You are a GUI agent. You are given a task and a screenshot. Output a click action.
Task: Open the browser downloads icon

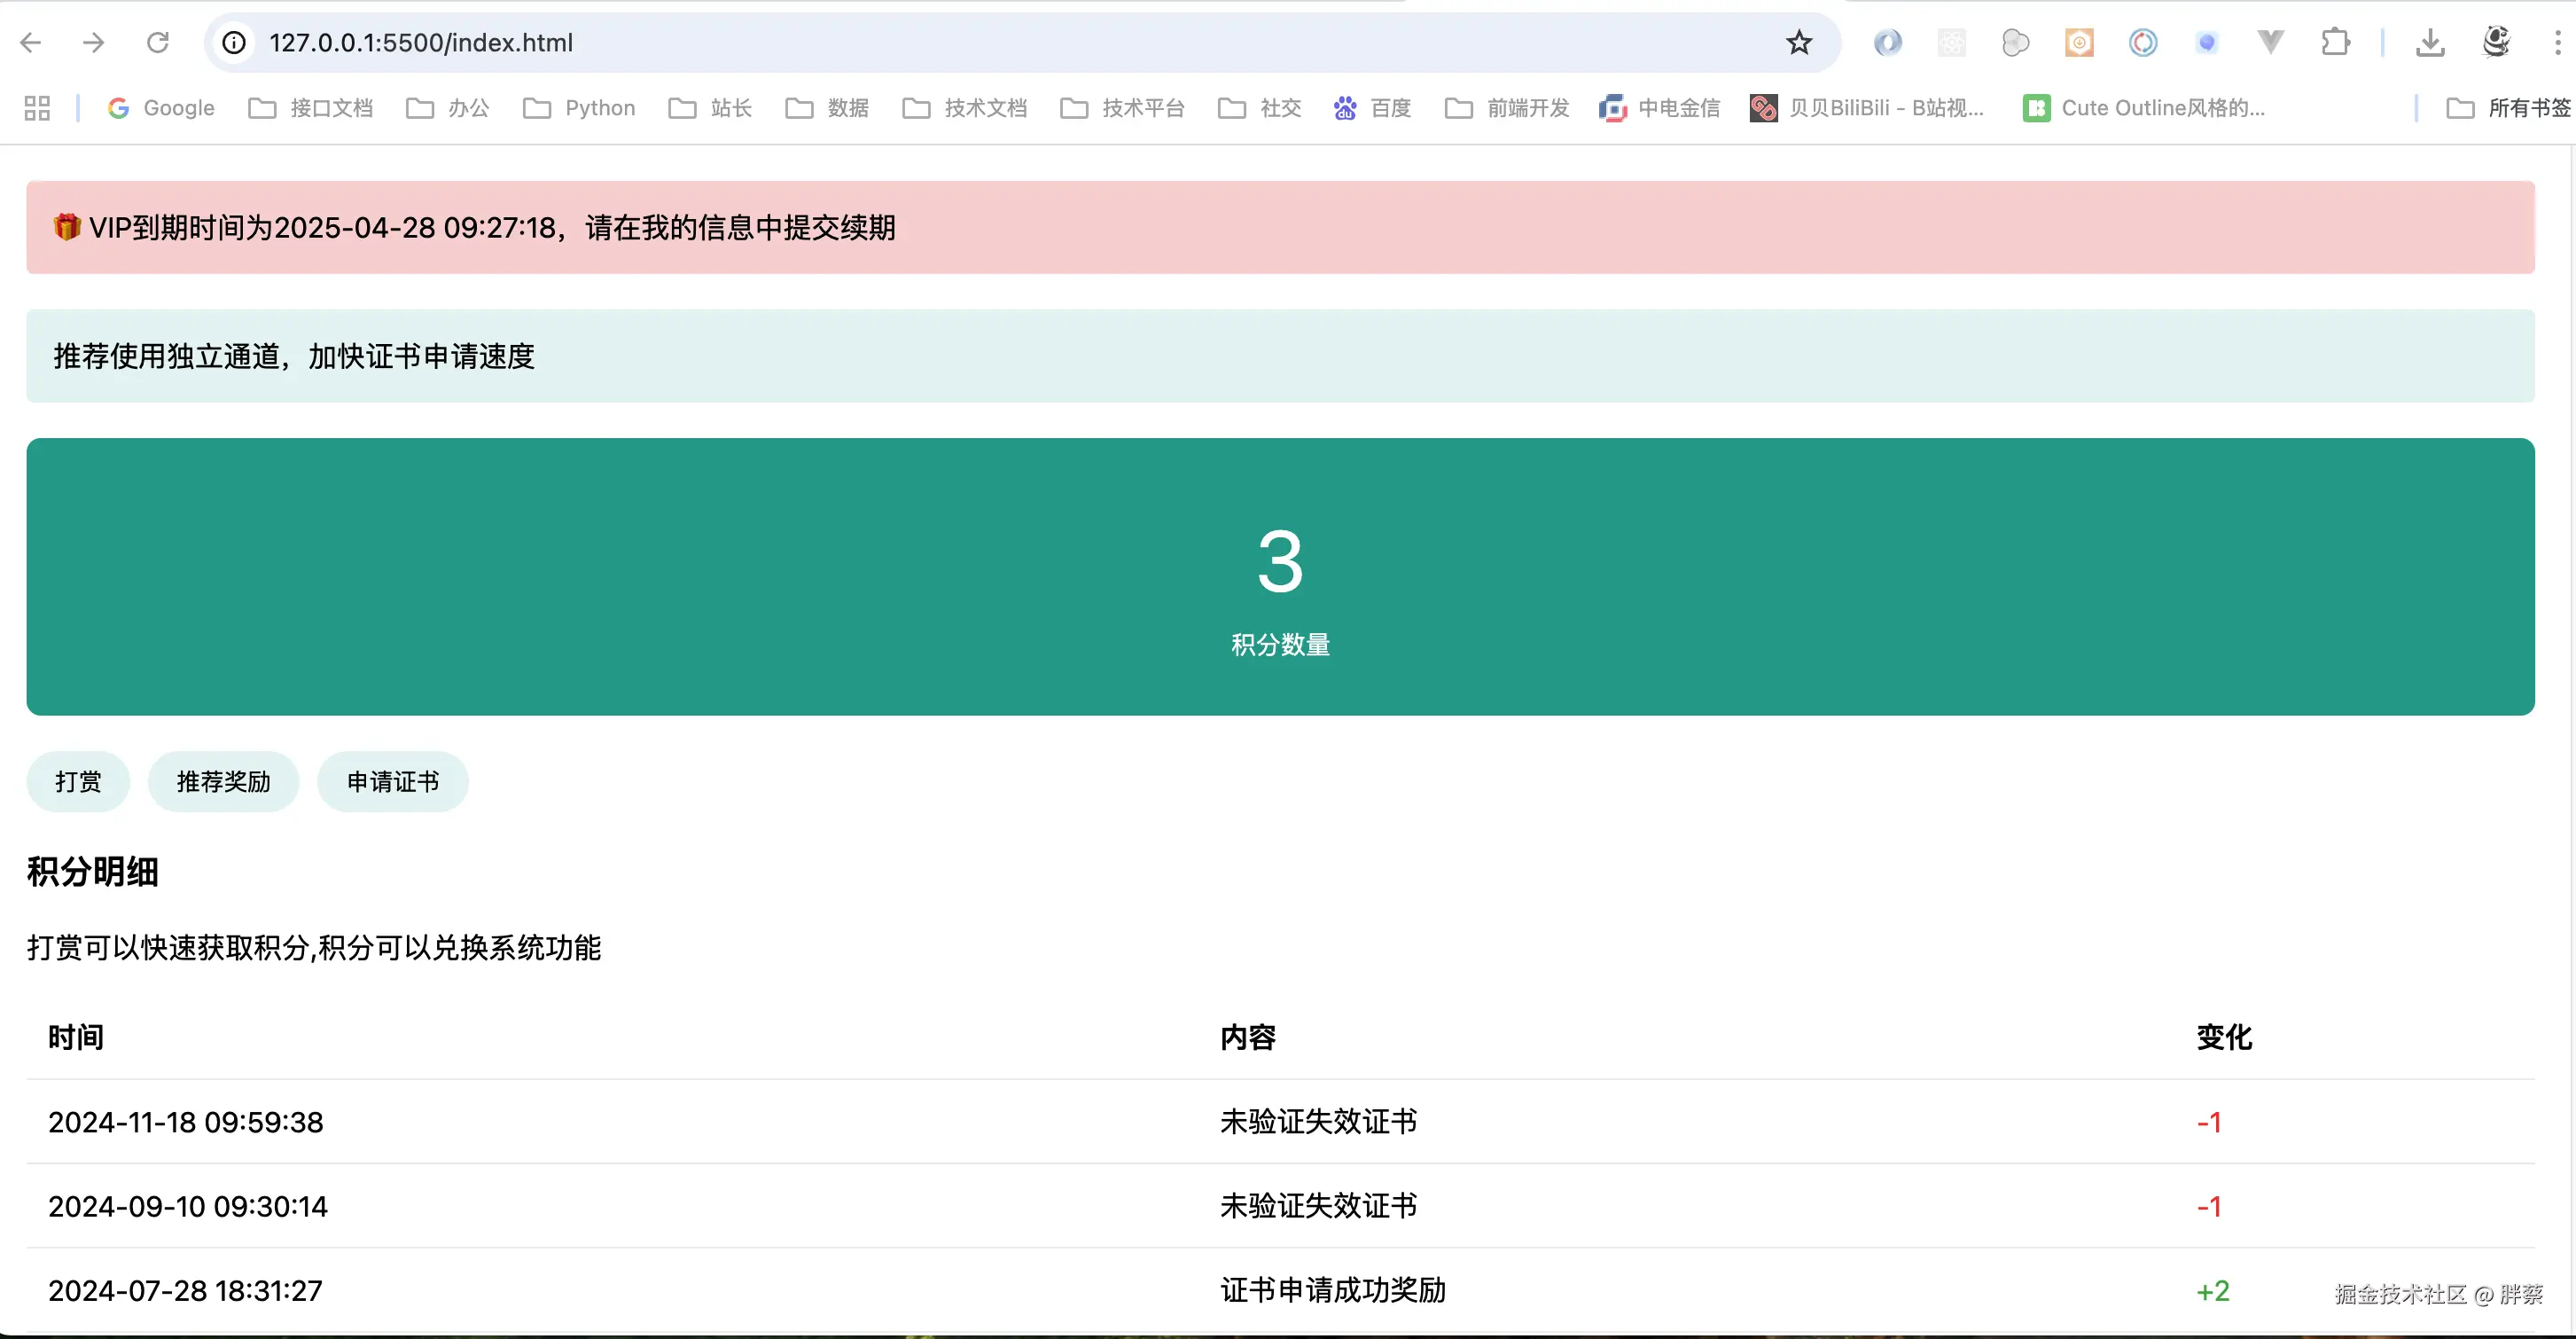[x=2429, y=42]
